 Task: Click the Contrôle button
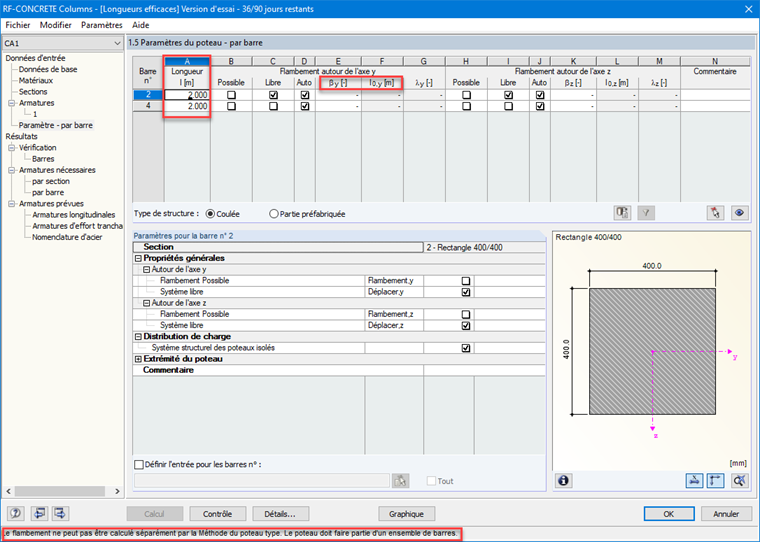click(x=218, y=513)
